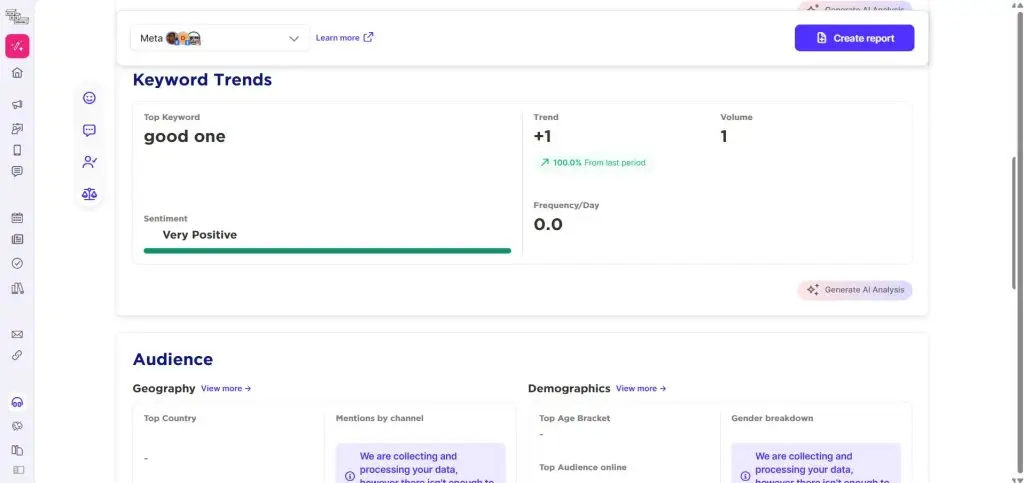Jump to comparison via balance scales icon
1024x483 pixels.
tap(89, 194)
